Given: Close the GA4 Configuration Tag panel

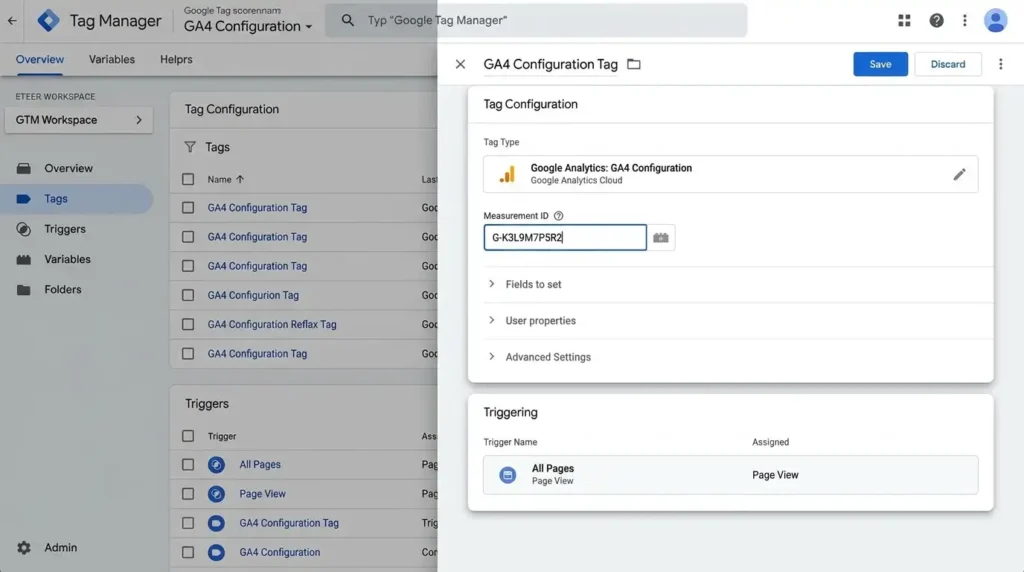Looking at the screenshot, I should 460,64.
